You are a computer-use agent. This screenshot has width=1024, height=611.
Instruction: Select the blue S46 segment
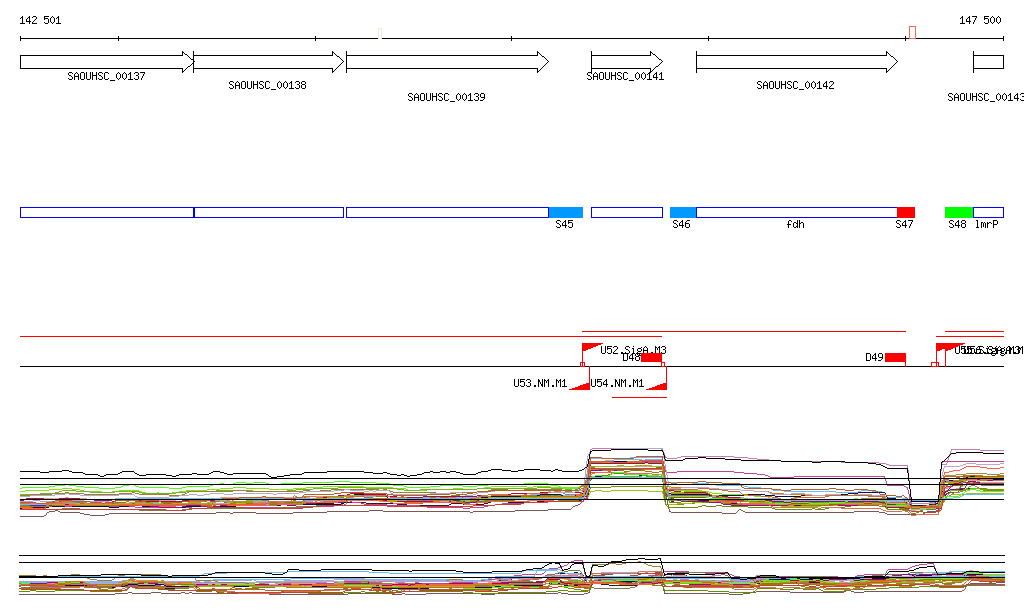(x=683, y=212)
